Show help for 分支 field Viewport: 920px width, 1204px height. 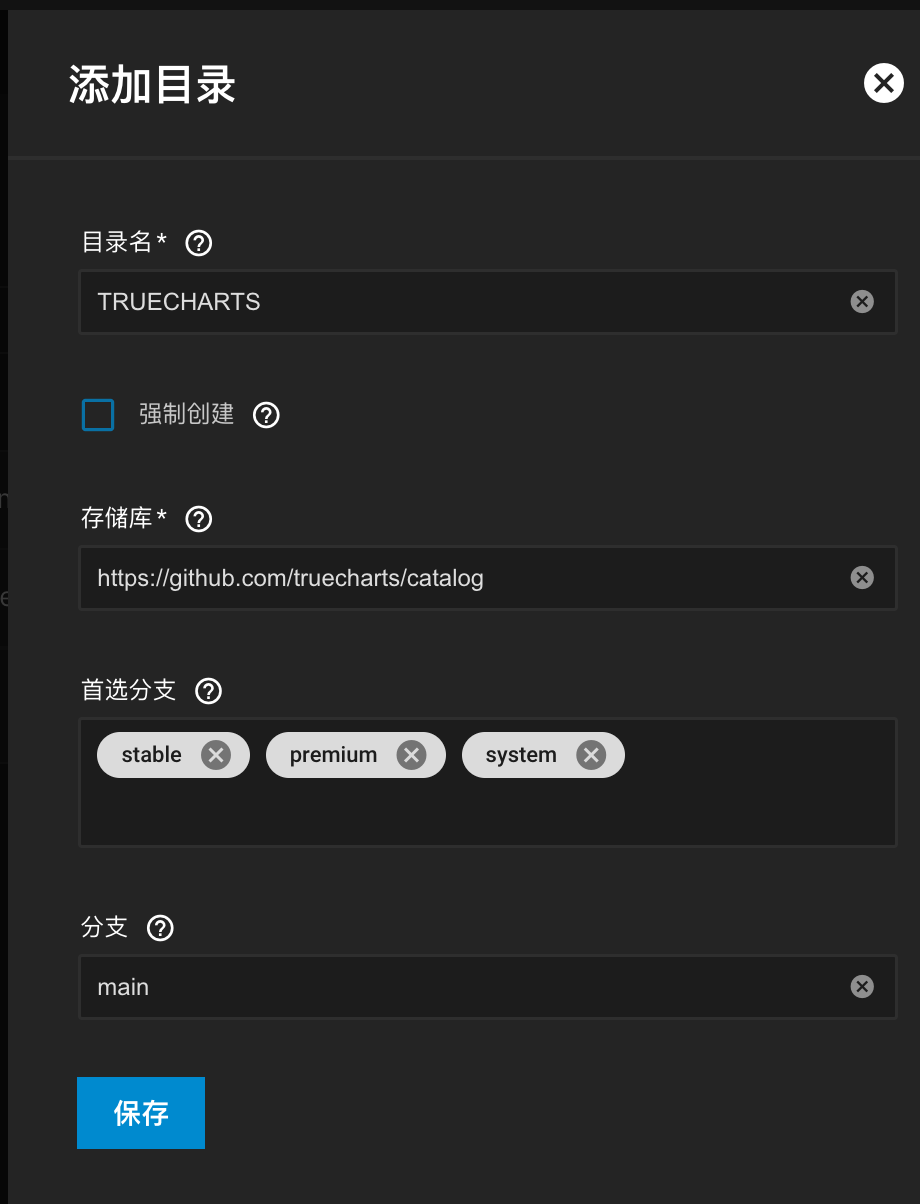[160, 928]
